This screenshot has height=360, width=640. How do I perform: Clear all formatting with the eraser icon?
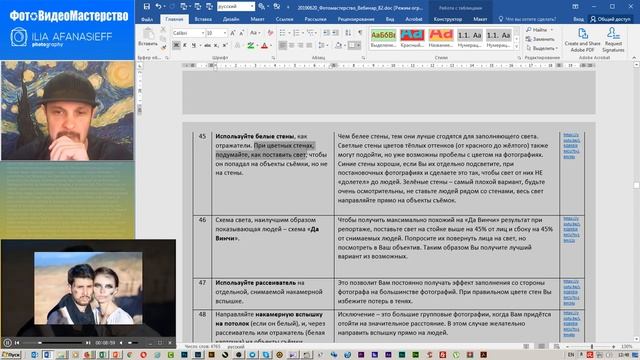[270, 33]
